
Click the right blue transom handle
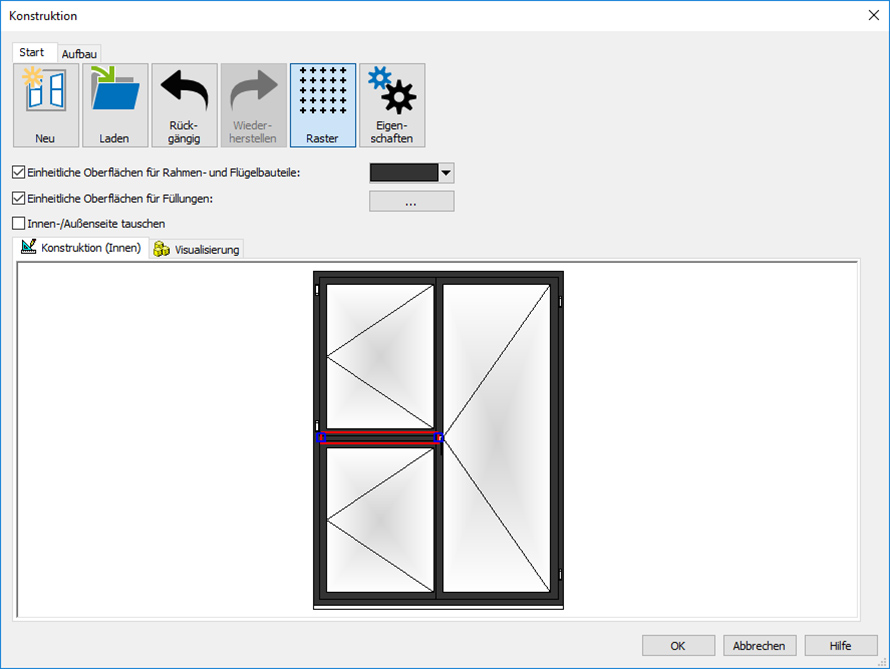(438, 437)
